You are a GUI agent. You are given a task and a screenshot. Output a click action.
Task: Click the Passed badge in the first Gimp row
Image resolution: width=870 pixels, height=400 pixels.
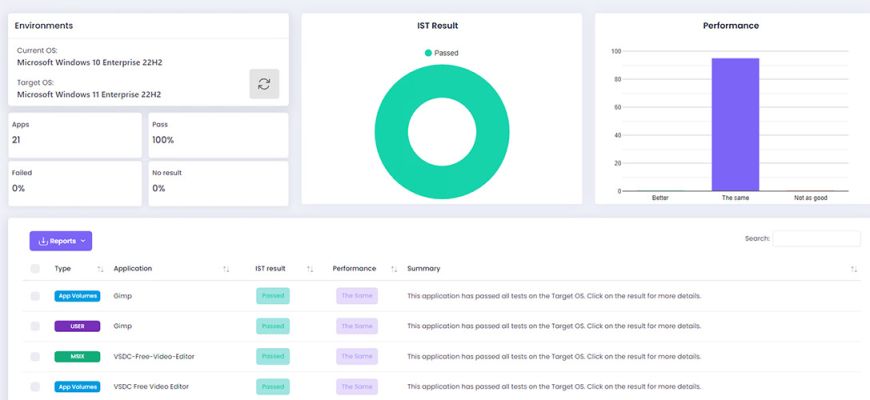273,296
